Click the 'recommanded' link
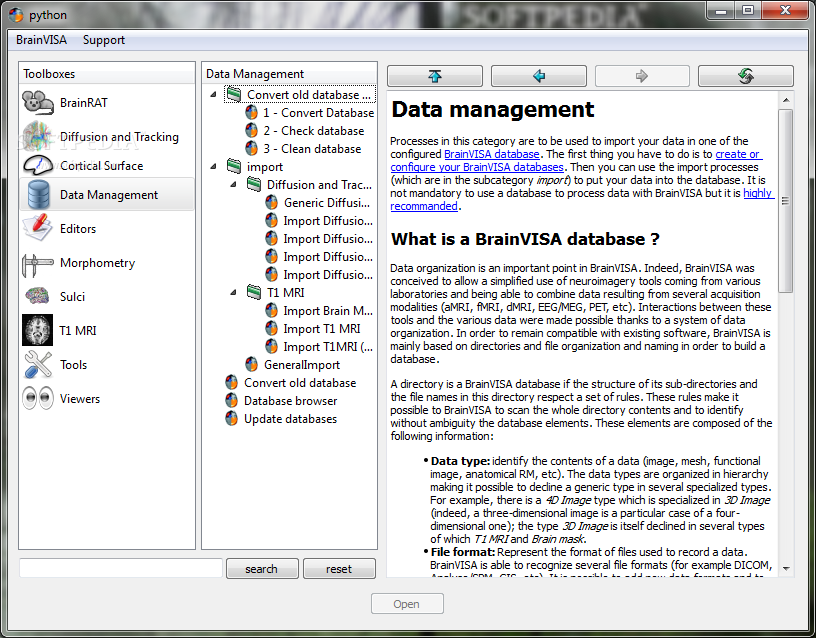Image resolution: width=816 pixels, height=638 pixels. (424, 206)
